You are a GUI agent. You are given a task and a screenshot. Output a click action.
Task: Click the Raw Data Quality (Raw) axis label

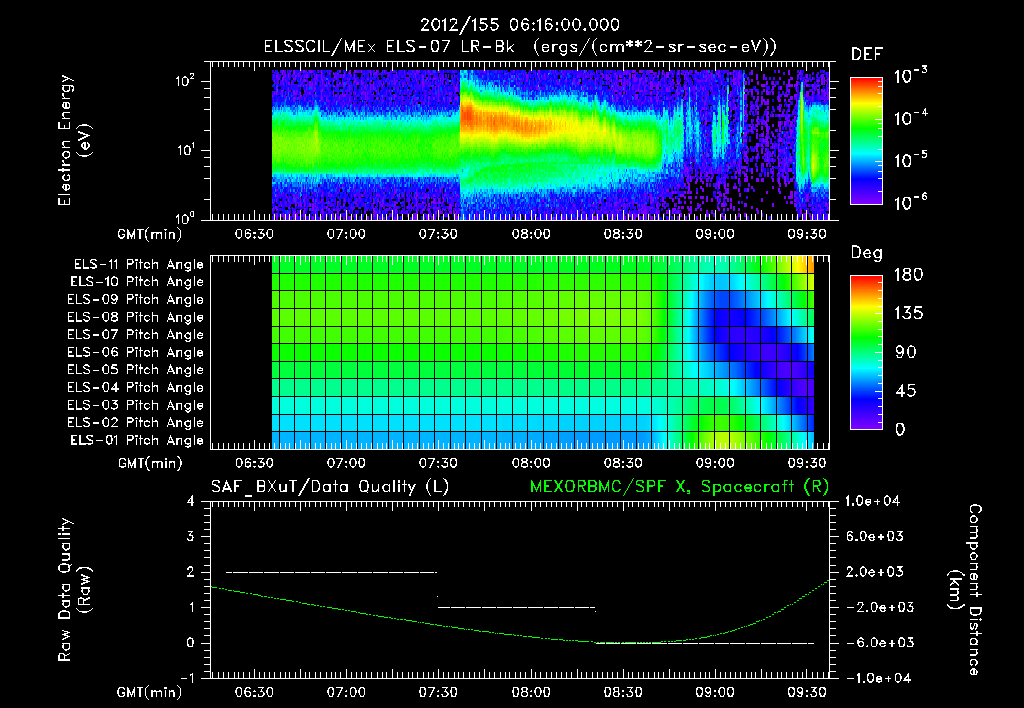tap(73, 590)
